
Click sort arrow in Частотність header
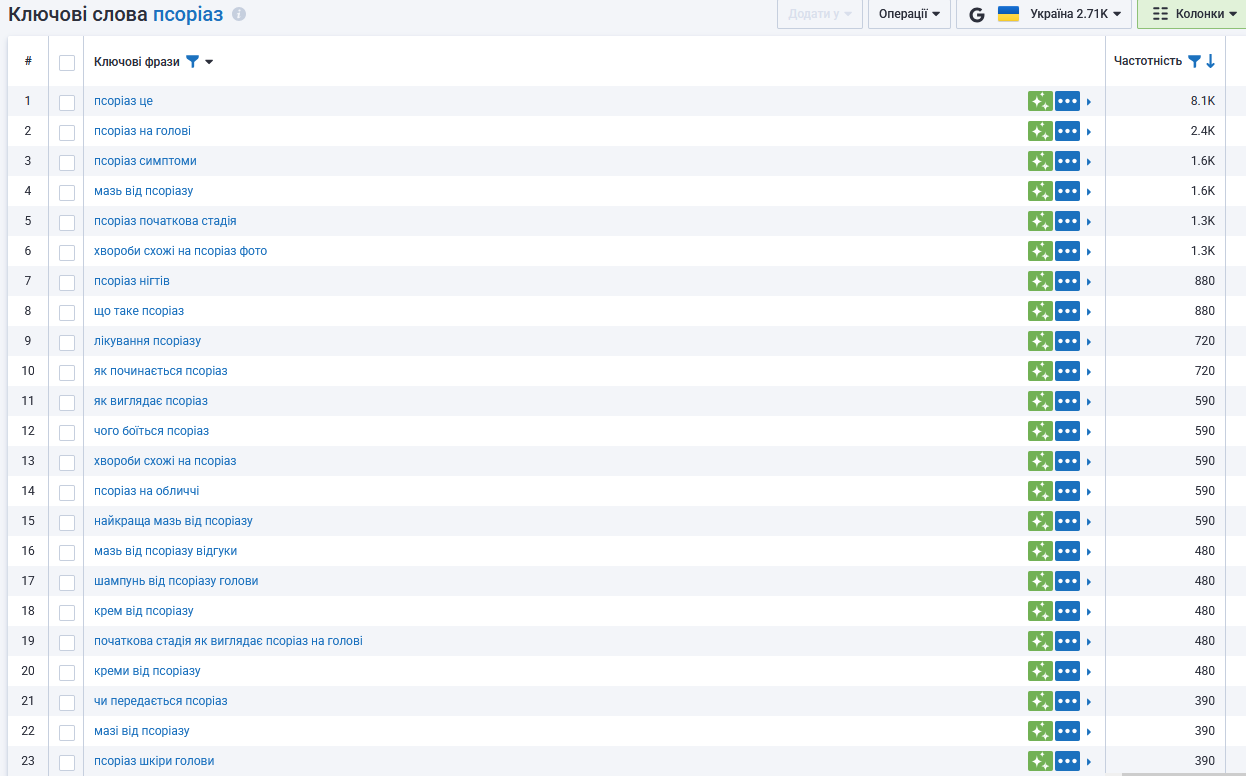click(x=1210, y=62)
